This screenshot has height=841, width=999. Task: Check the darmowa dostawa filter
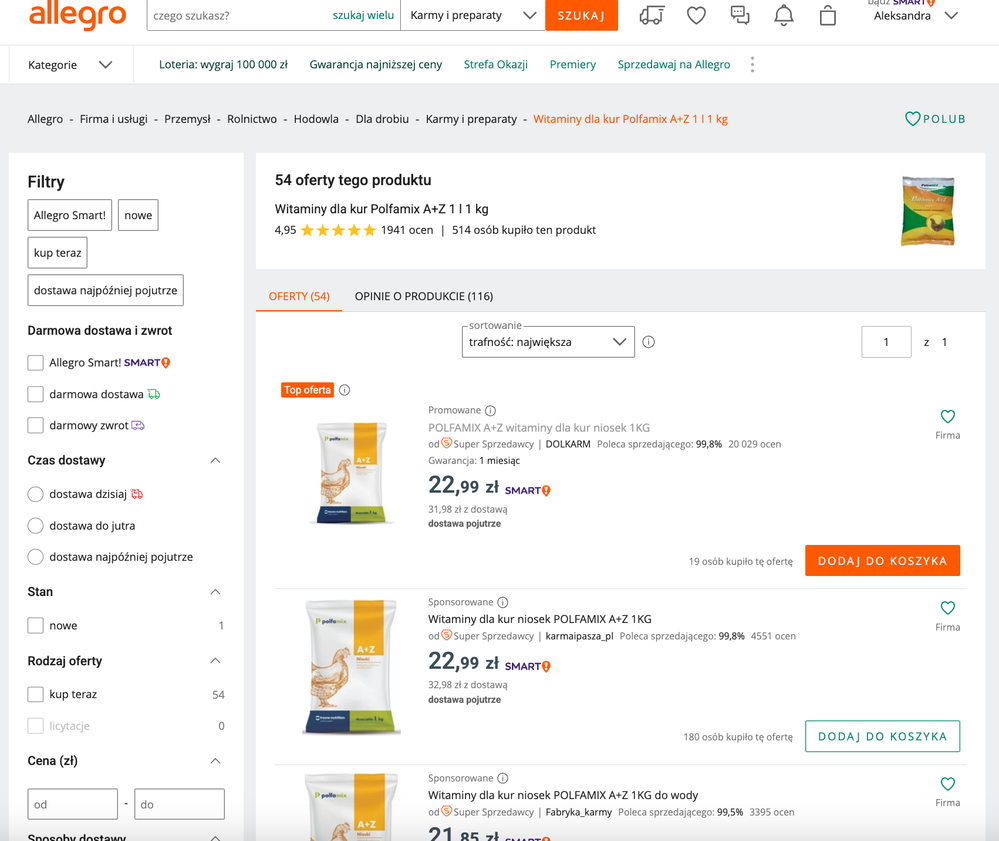pyautogui.click(x=36, y=394)
